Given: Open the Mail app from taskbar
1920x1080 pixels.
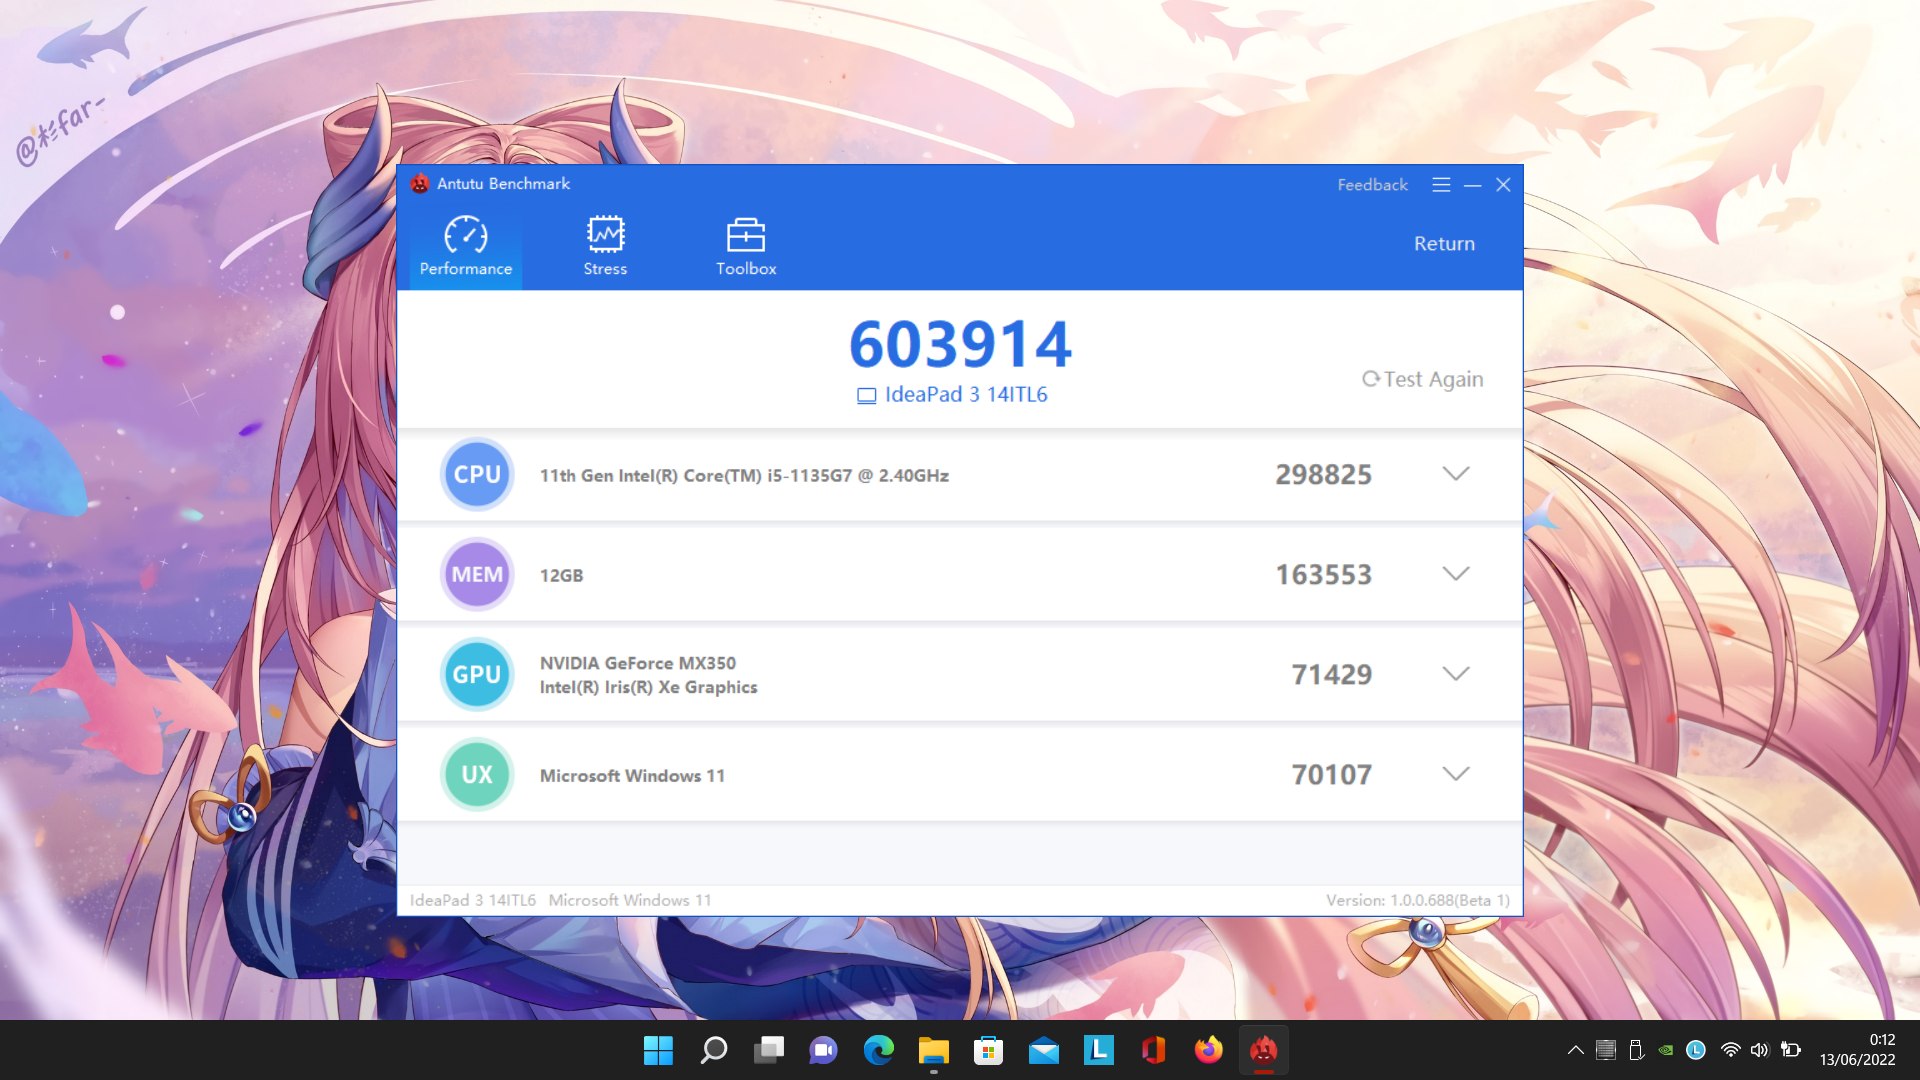Looking at the screenshot, I should pyautogui.click(x=1044, y=1050).
